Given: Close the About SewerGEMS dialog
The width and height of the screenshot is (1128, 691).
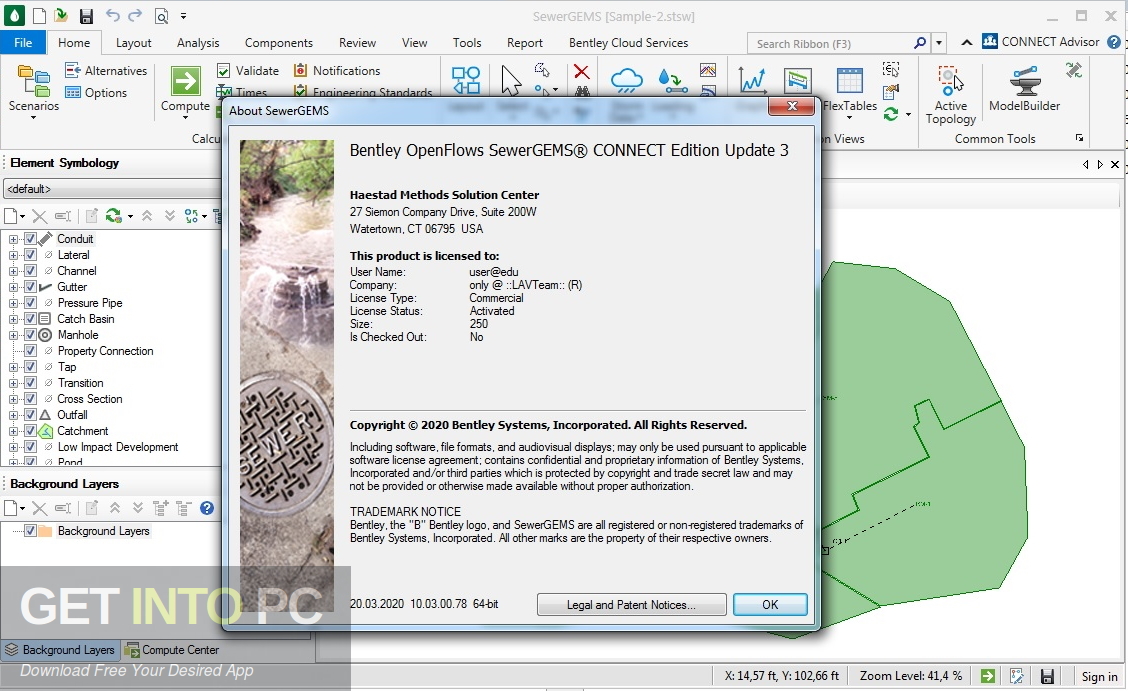Looking at the screenshot, I should point(793,106).
